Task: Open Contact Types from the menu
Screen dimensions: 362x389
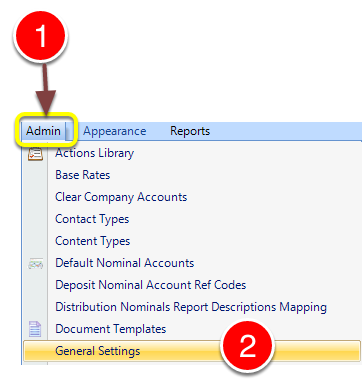Action: [x=191, y=219]
